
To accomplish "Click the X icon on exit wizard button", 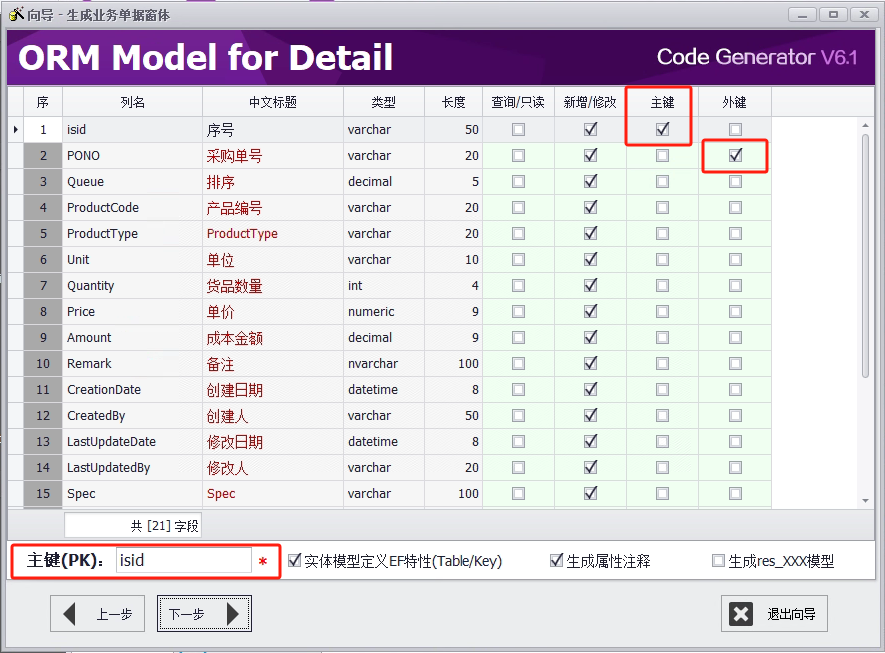I will coord(741,613).
